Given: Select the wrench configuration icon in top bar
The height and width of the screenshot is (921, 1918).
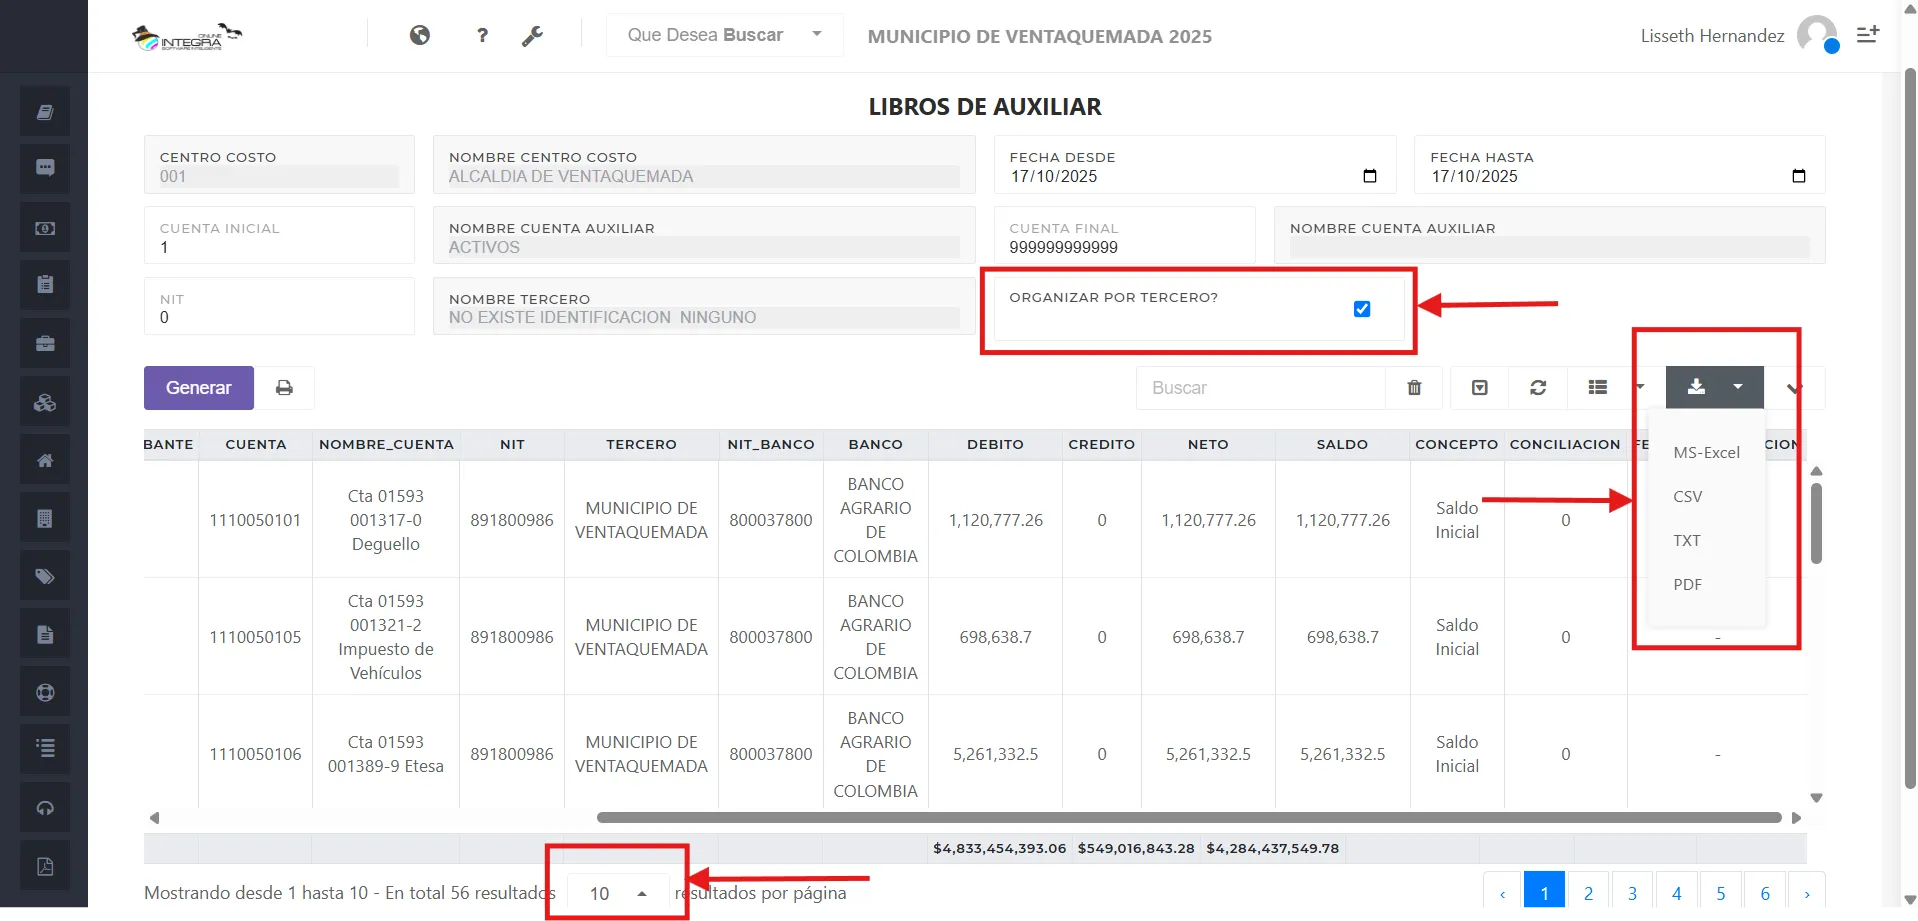Looking at the screenshot, I should click(x=533, y=35).
